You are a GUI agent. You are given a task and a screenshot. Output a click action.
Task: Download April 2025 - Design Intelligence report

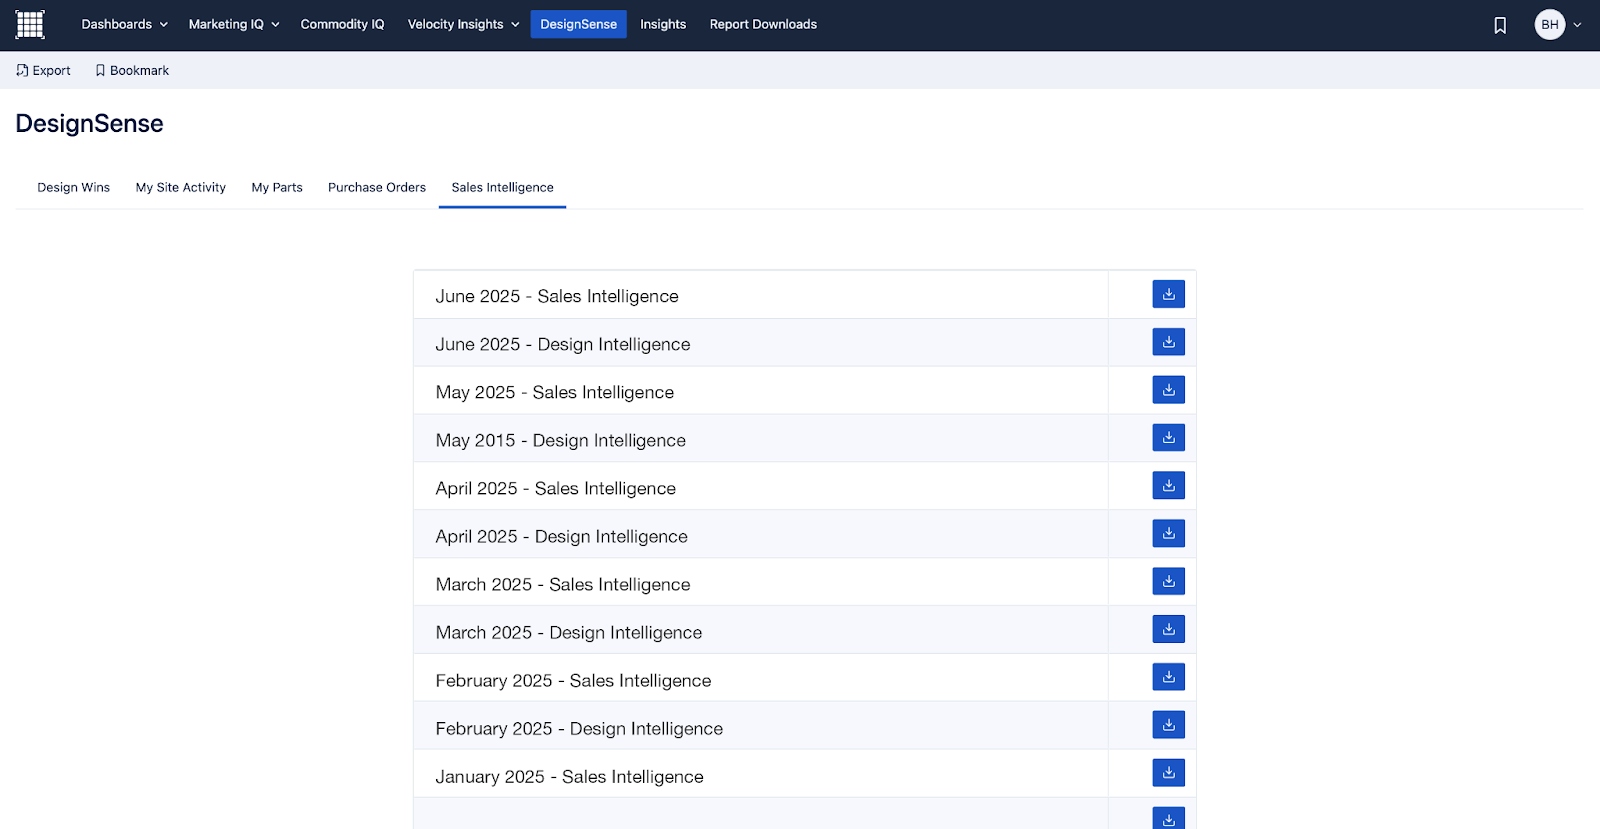tap(1168, 534)
